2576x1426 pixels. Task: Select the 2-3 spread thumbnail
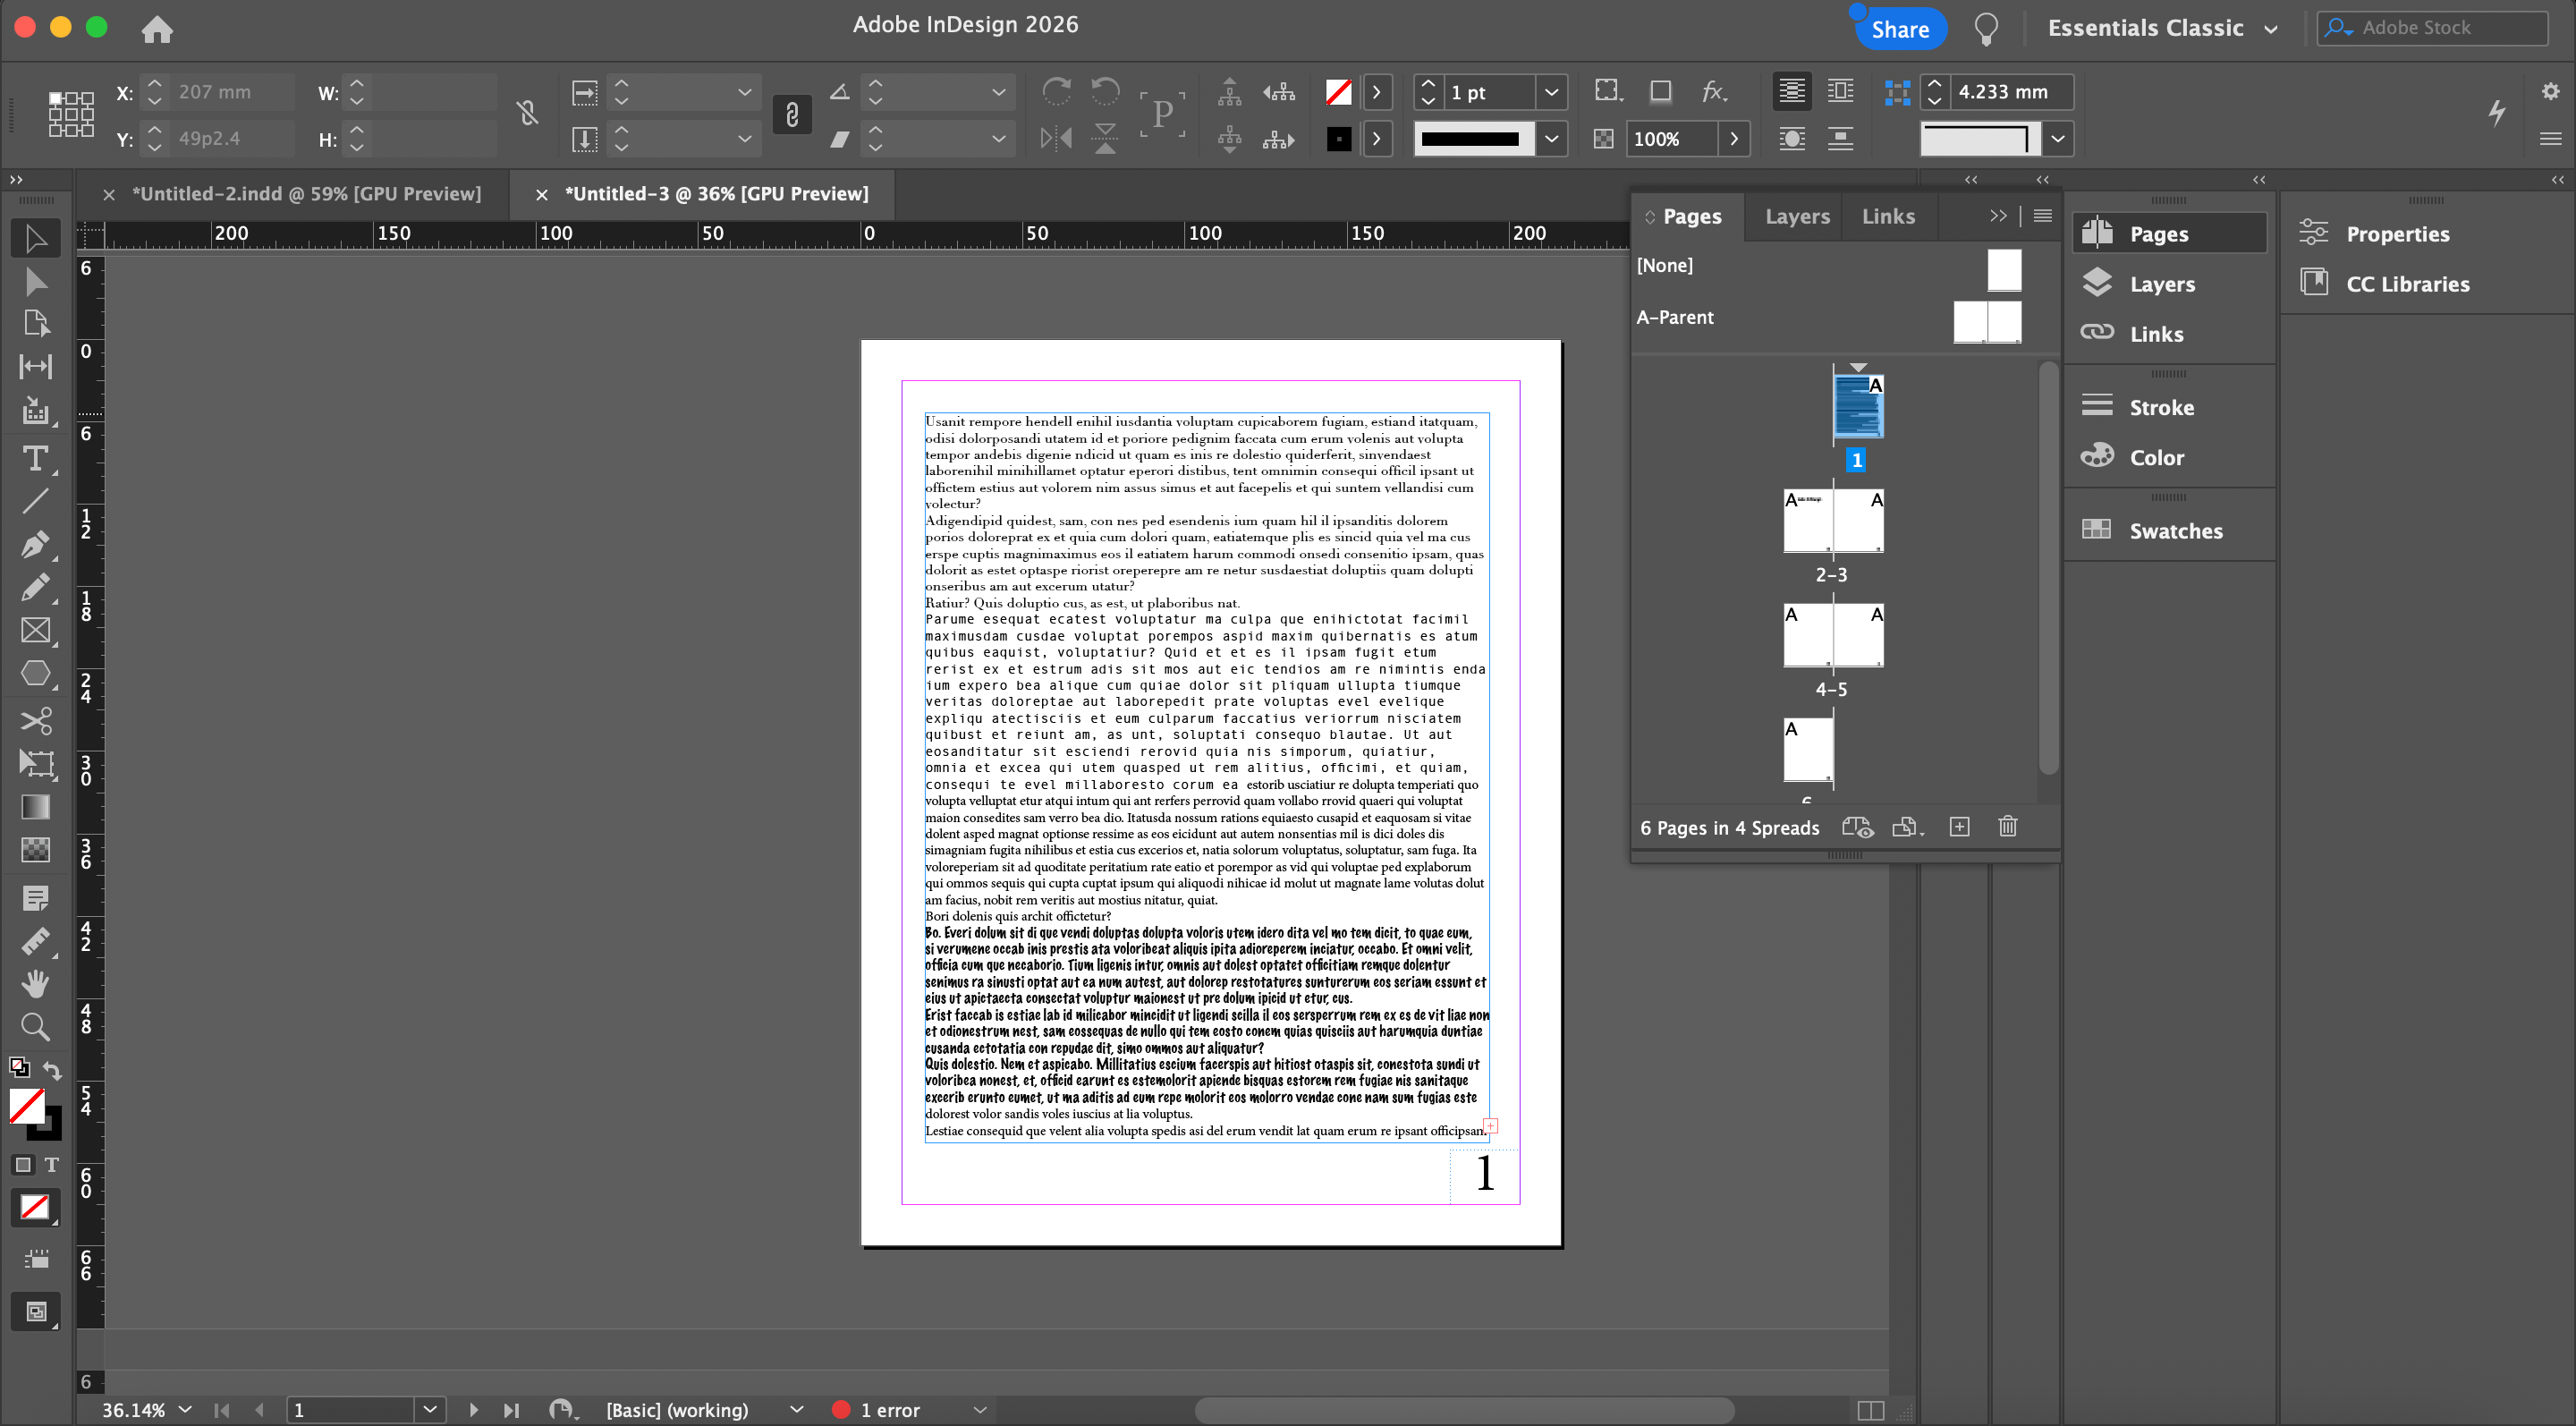click(1832, 522)
